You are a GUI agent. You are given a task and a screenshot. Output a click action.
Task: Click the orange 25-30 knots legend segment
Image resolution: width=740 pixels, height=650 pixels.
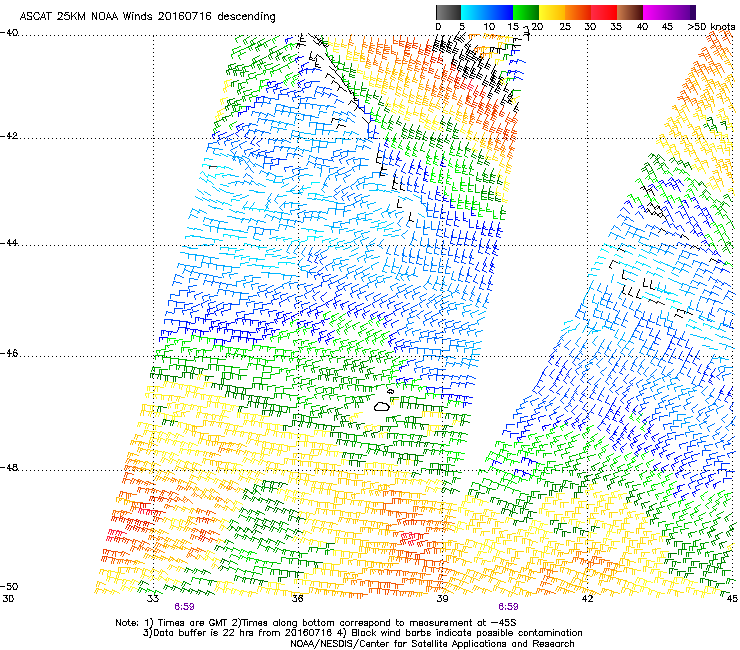(578, 12)
